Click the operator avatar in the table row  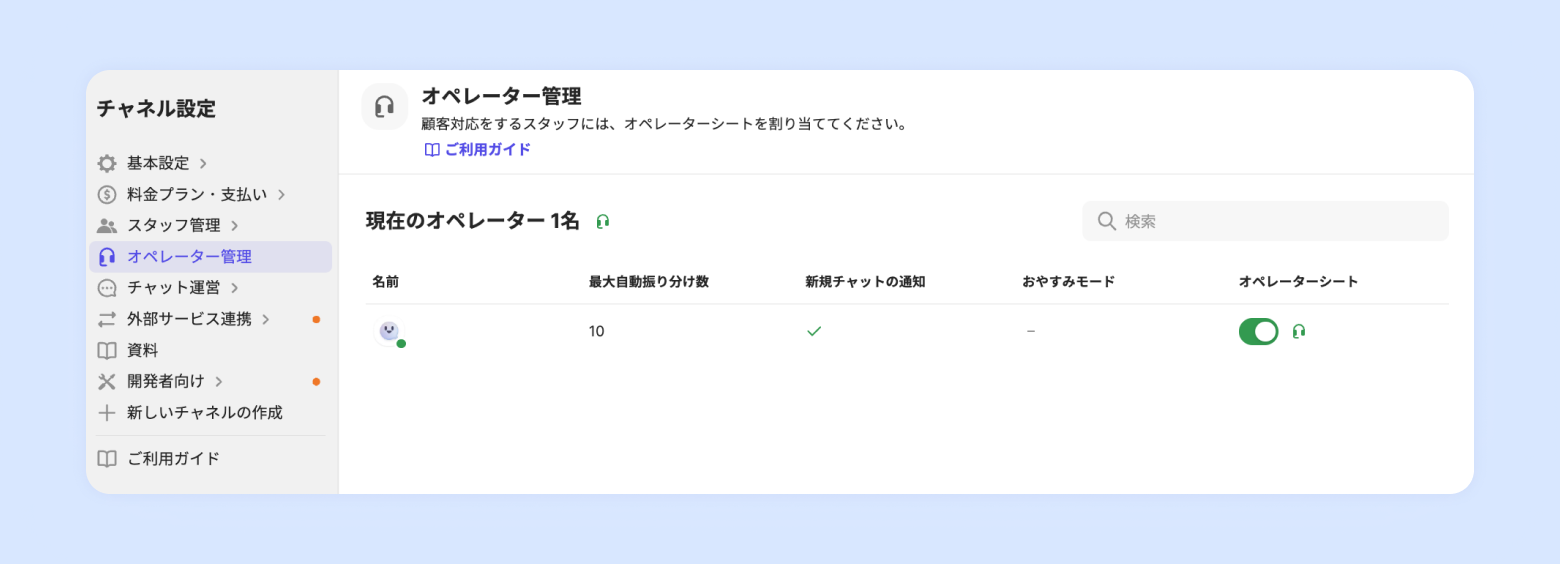(x=389, y=332)
